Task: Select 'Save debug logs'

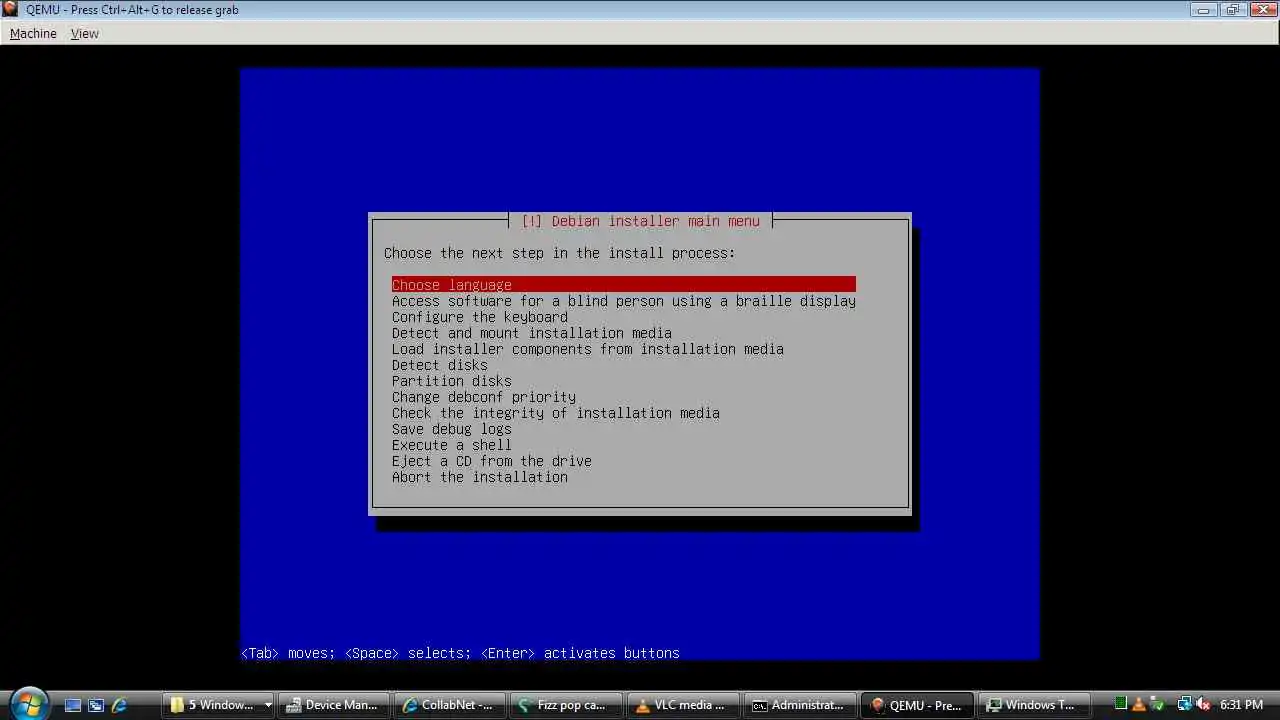Action: point(452,429)
